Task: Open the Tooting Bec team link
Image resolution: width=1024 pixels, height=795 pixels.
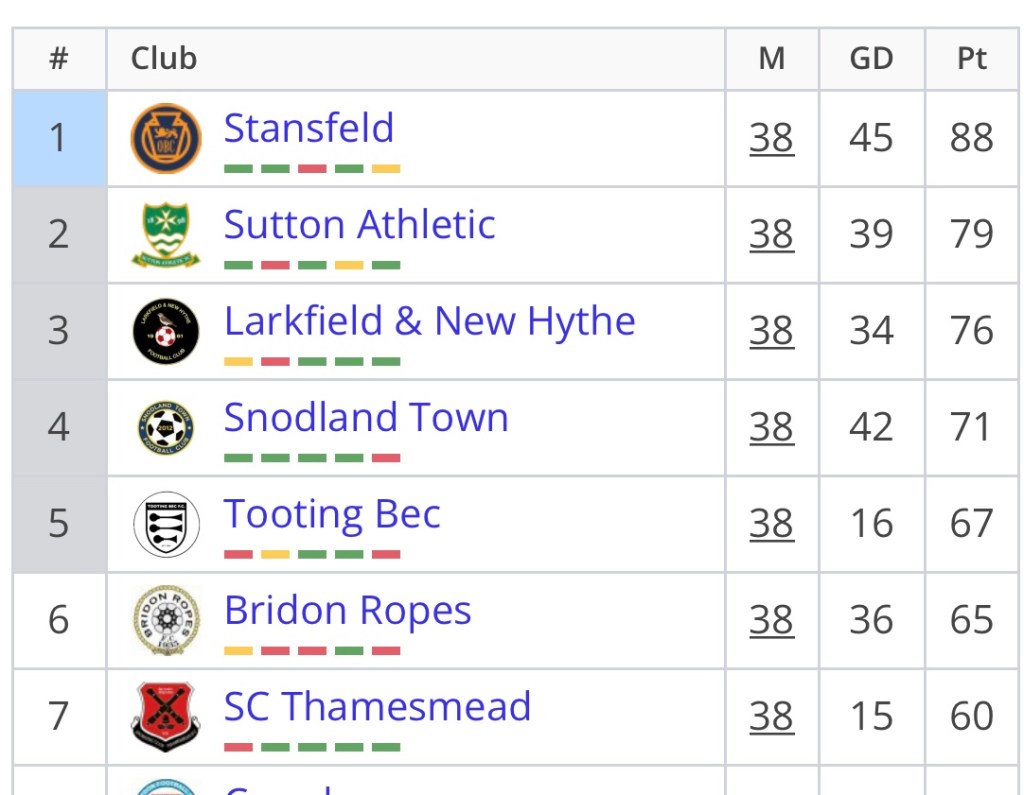Action: tap(332, 514)
